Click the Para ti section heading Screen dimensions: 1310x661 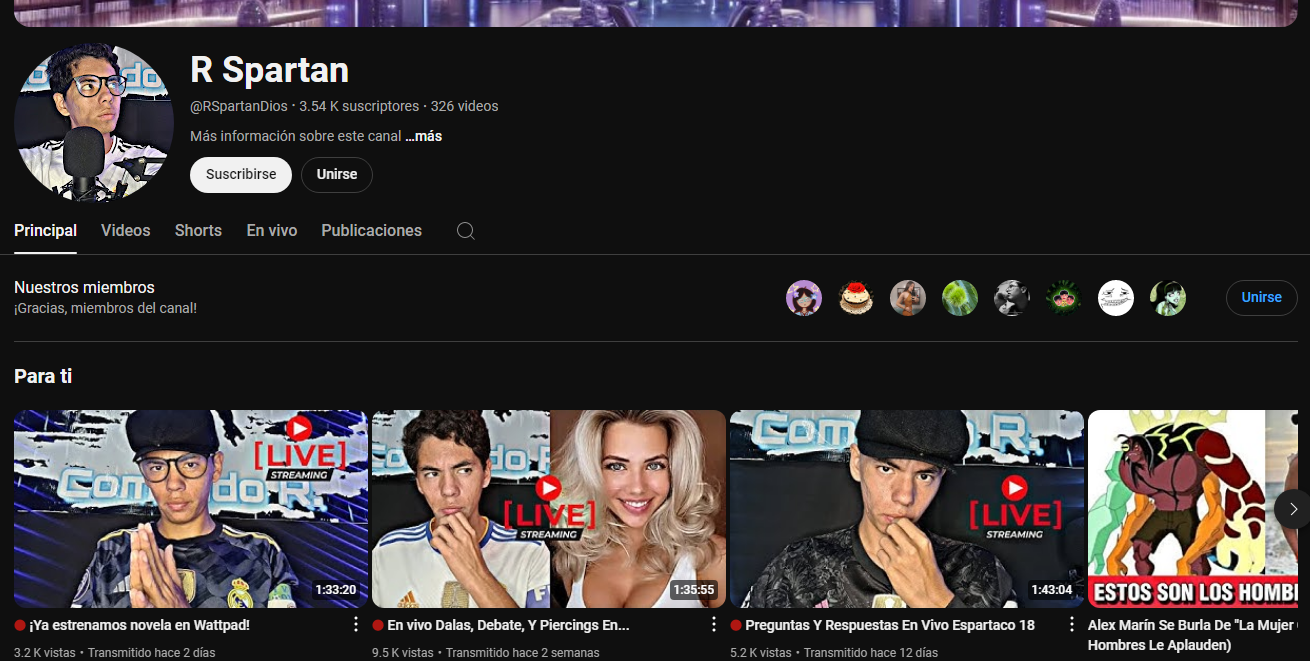pyautogui.click(x=43, y=377)
